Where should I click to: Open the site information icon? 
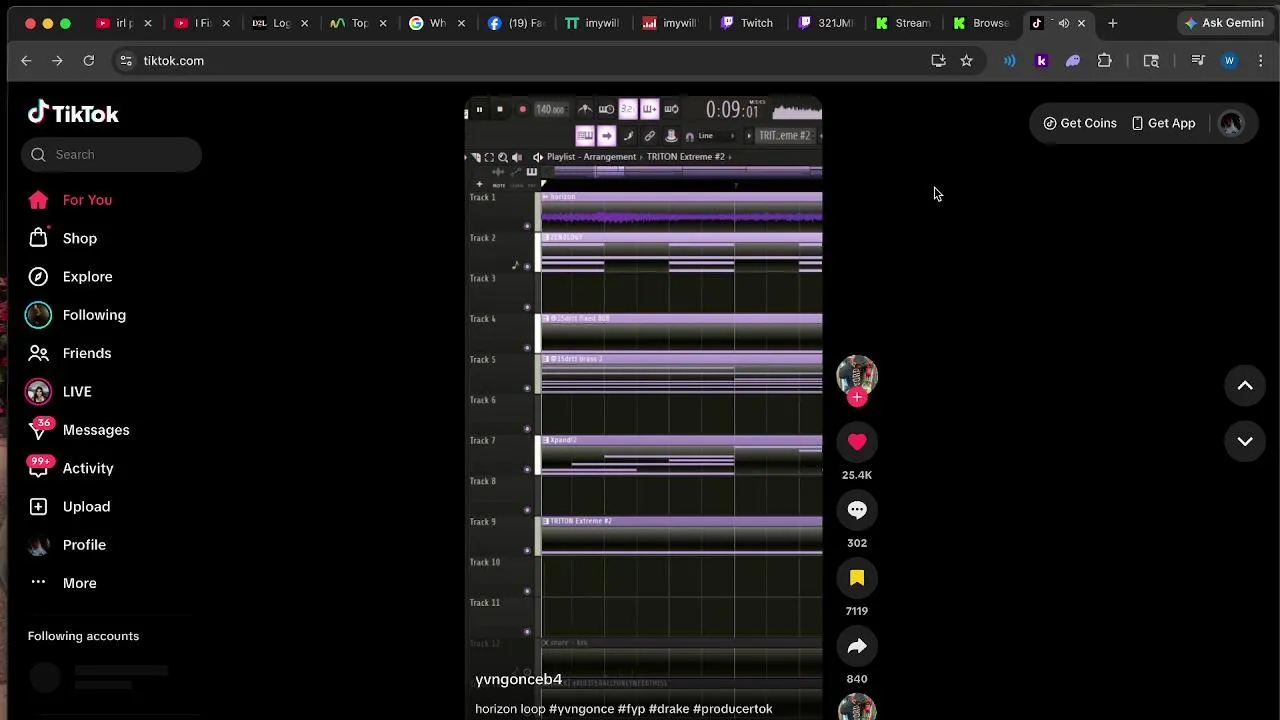coord(125,61)
